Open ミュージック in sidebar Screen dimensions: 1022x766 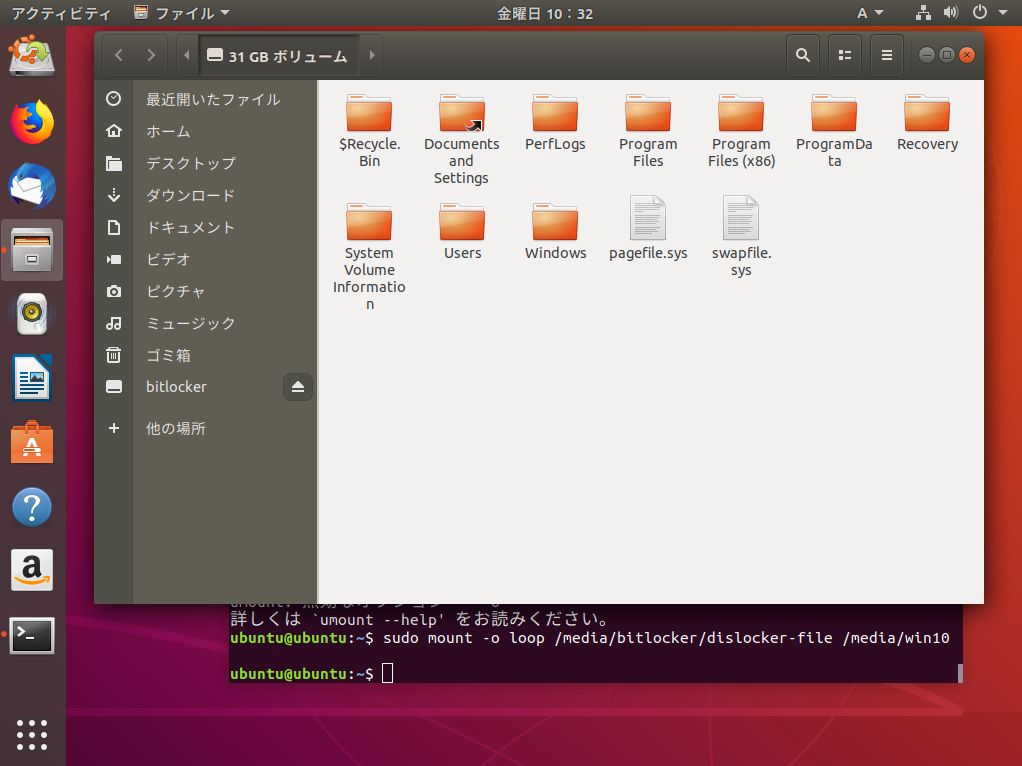coord(205,323)
